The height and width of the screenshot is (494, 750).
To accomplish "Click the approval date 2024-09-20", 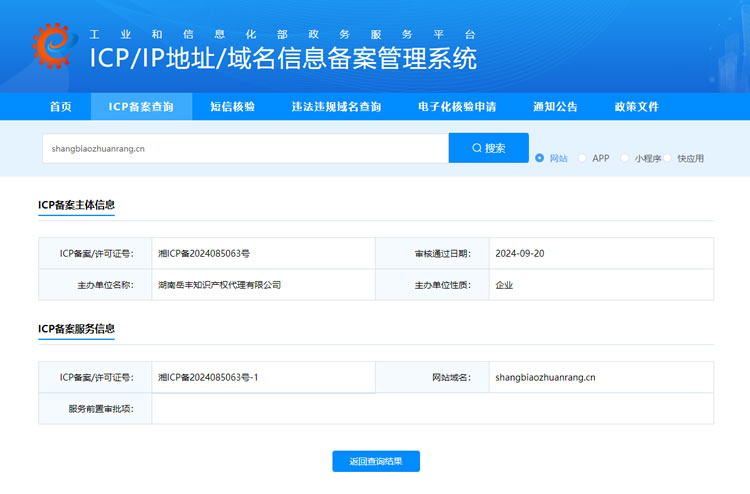I will point(520,253).
